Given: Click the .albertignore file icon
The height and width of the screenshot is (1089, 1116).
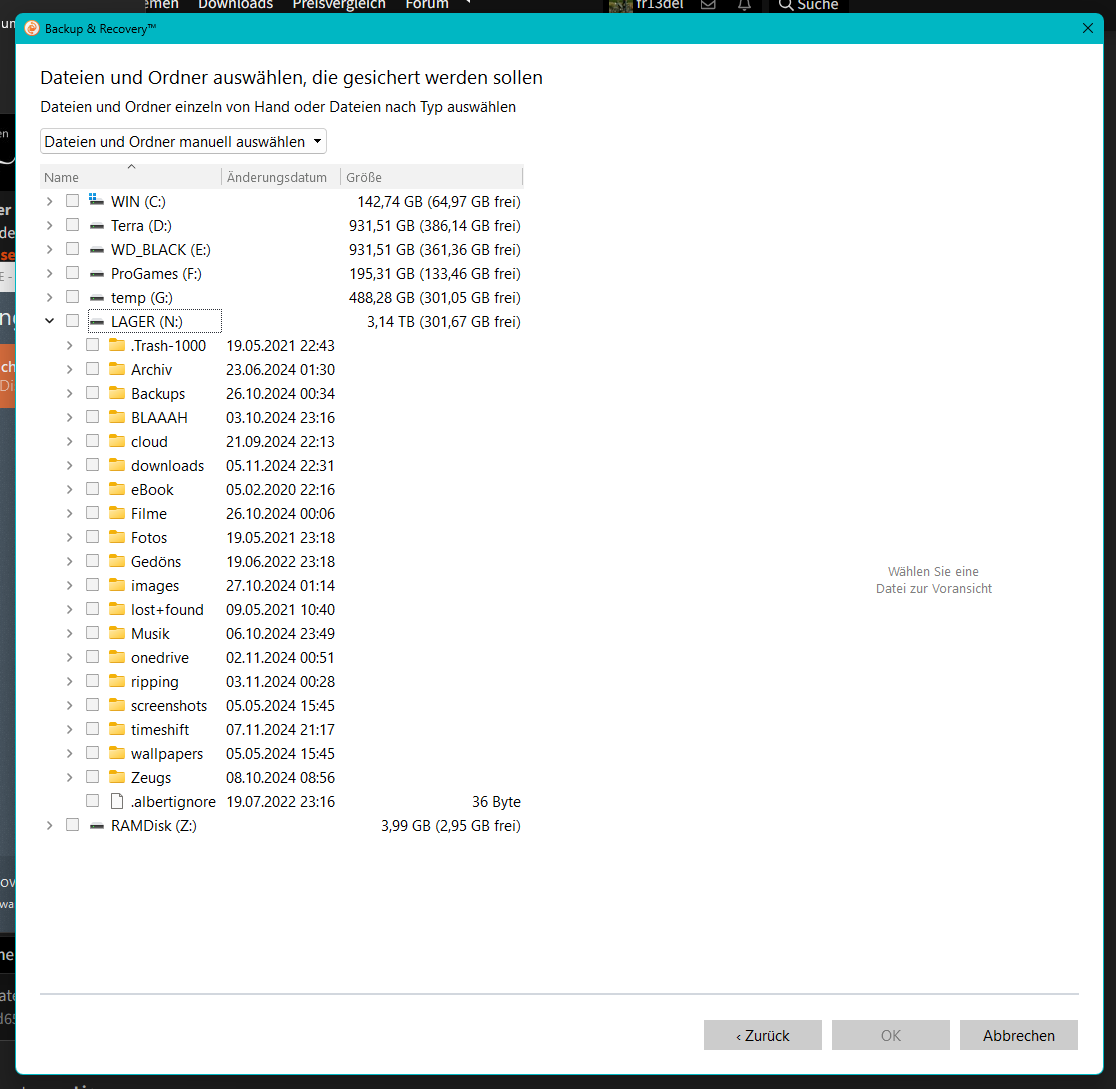Looking at the screenshot, I should pos(119,800).
